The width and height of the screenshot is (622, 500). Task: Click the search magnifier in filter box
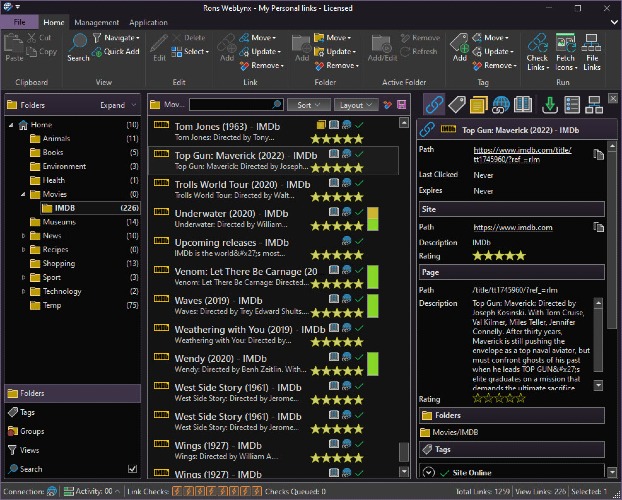point(277,104)
